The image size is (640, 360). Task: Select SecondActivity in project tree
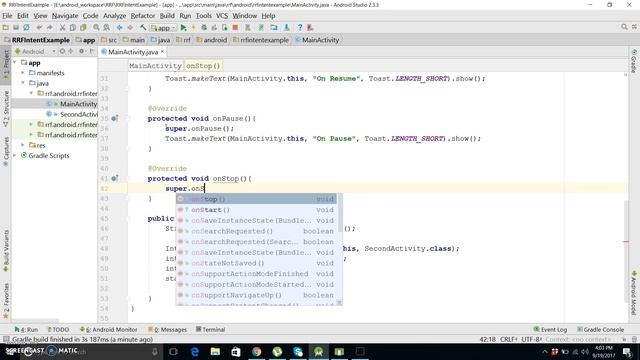tap(79, 114)
